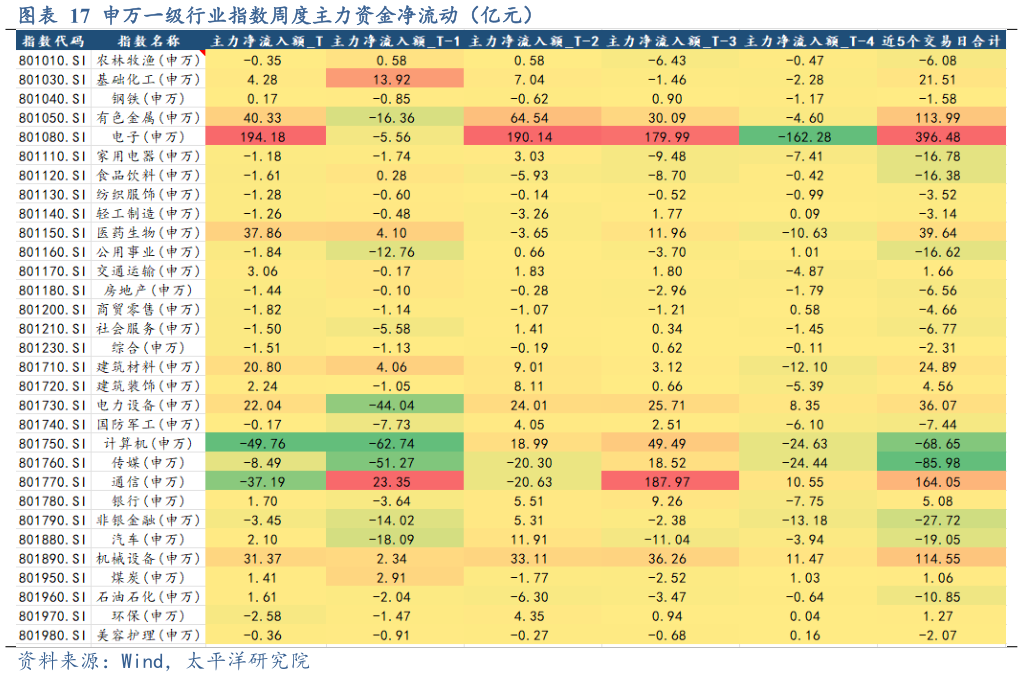
Task: Click the 113.99 total cell
Action: (941, 117)
